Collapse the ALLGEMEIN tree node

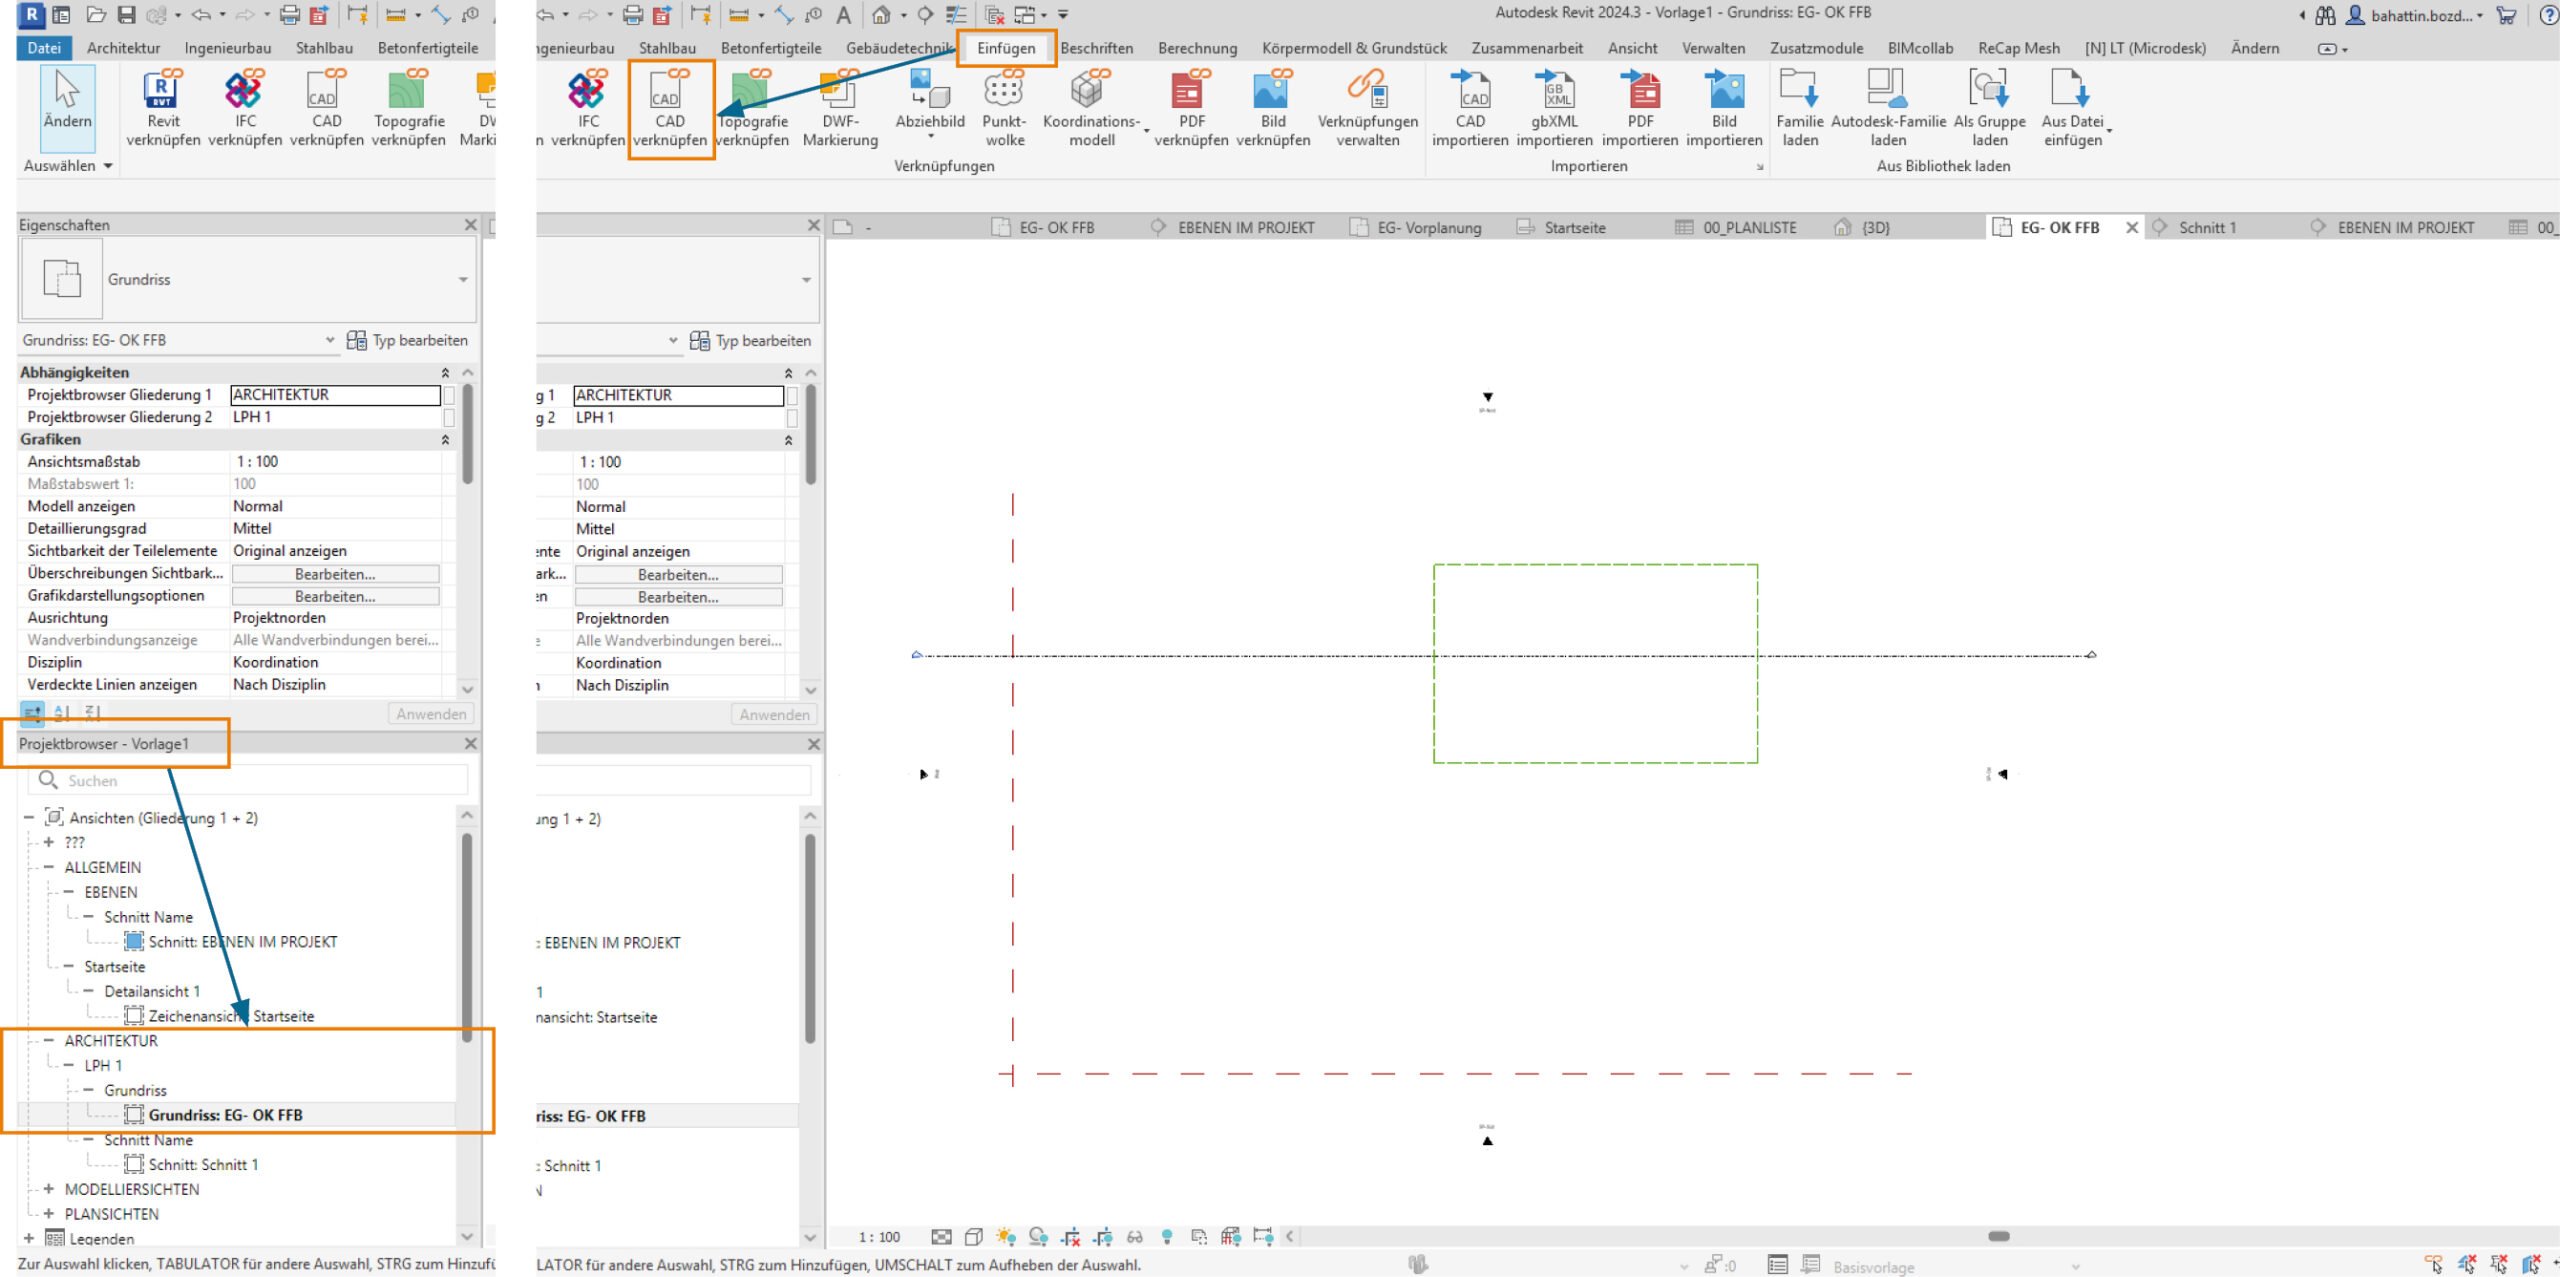[x=48, y=867]
